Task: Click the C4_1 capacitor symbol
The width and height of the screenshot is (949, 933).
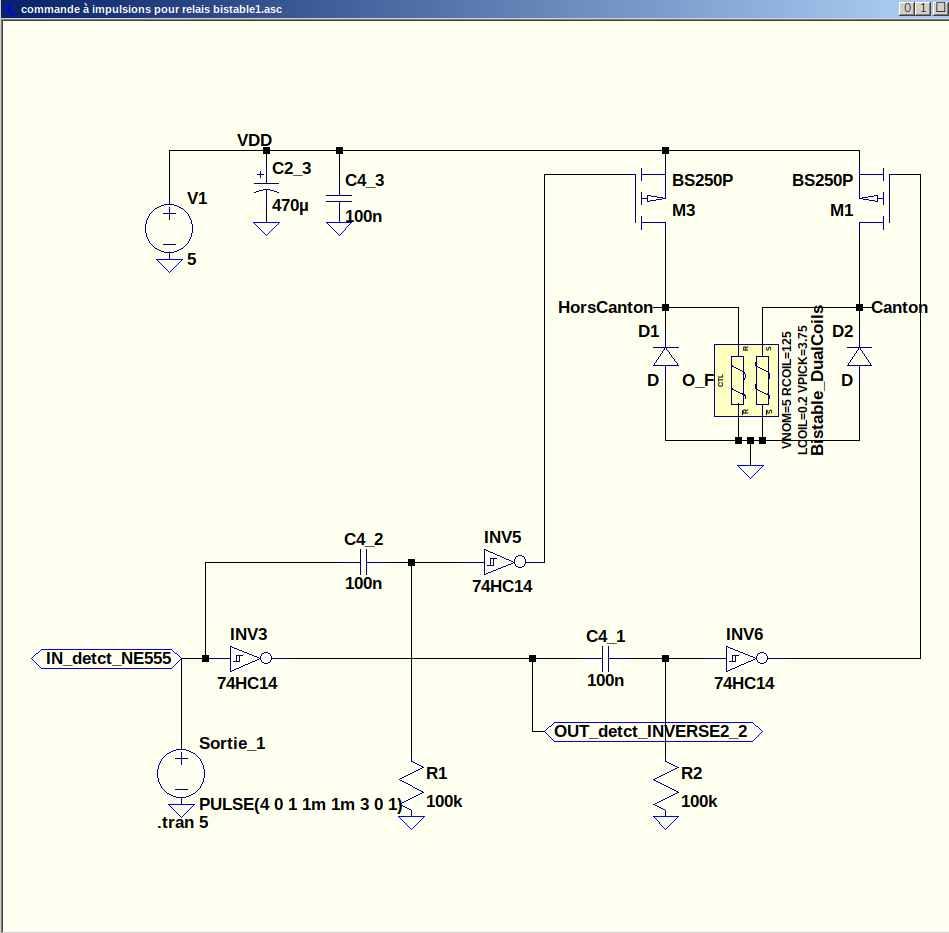Action: 605,658
